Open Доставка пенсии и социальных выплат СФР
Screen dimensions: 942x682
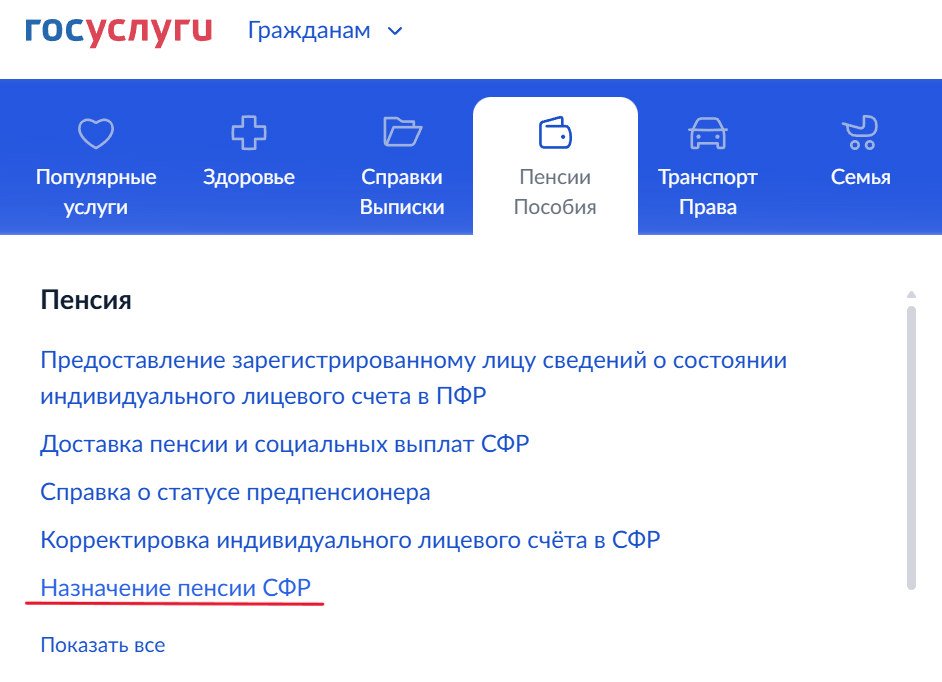coord(285,444)
